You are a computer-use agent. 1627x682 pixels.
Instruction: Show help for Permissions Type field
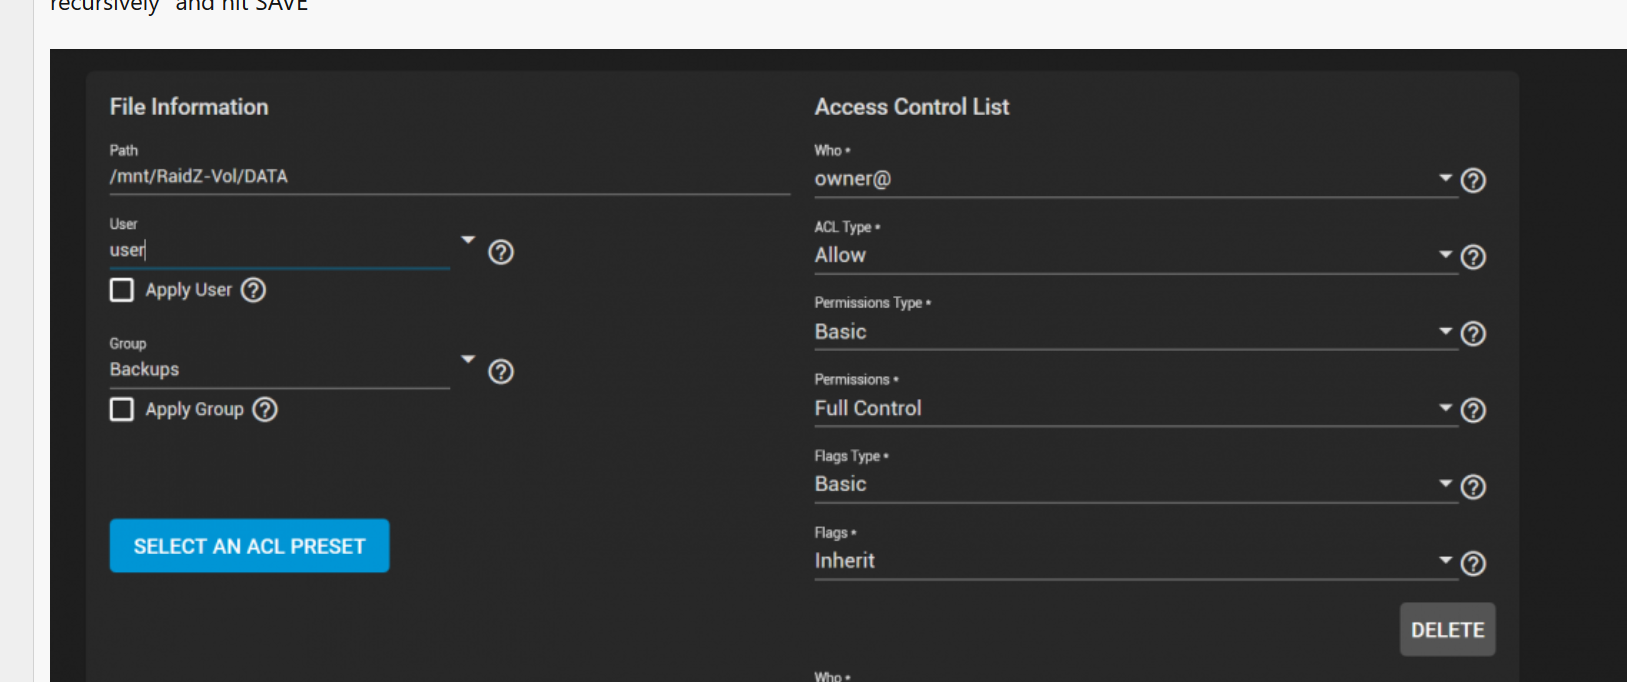(x=1473, y=333)
